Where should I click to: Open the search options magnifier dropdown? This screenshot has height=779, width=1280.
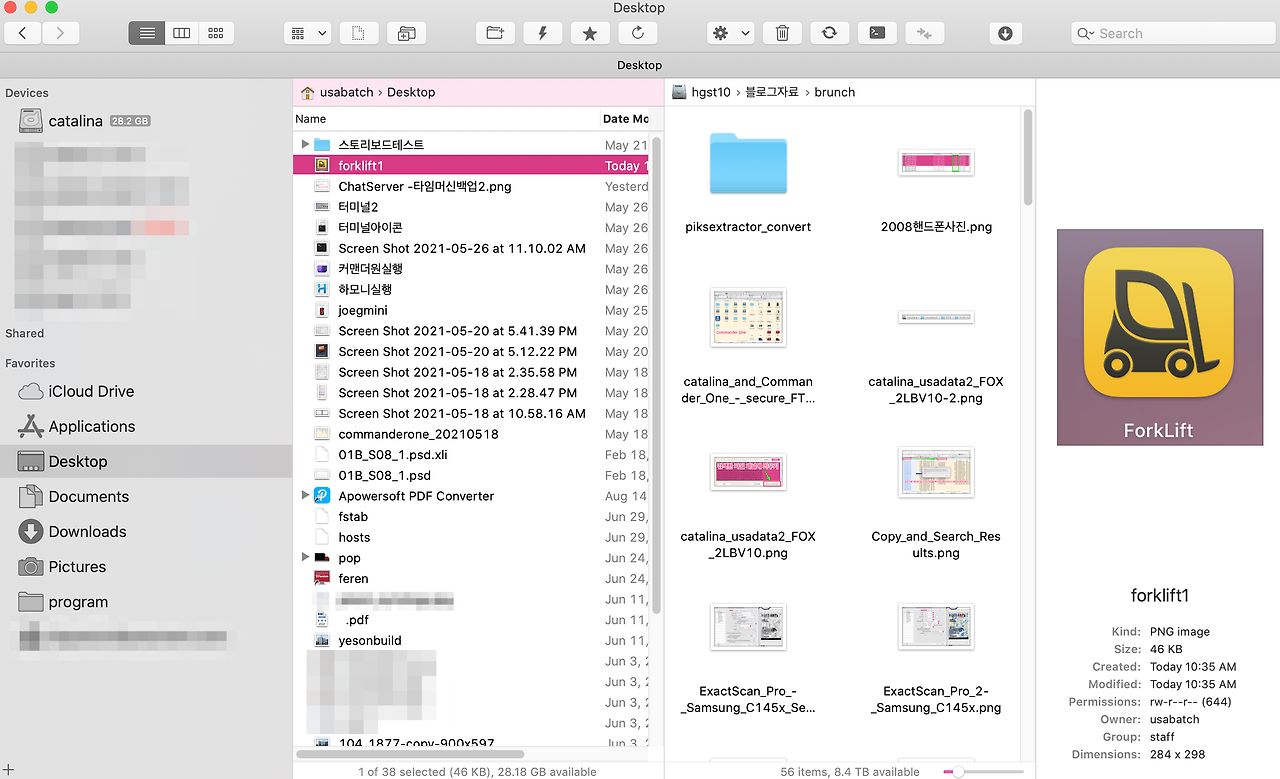coord(1085,33)
